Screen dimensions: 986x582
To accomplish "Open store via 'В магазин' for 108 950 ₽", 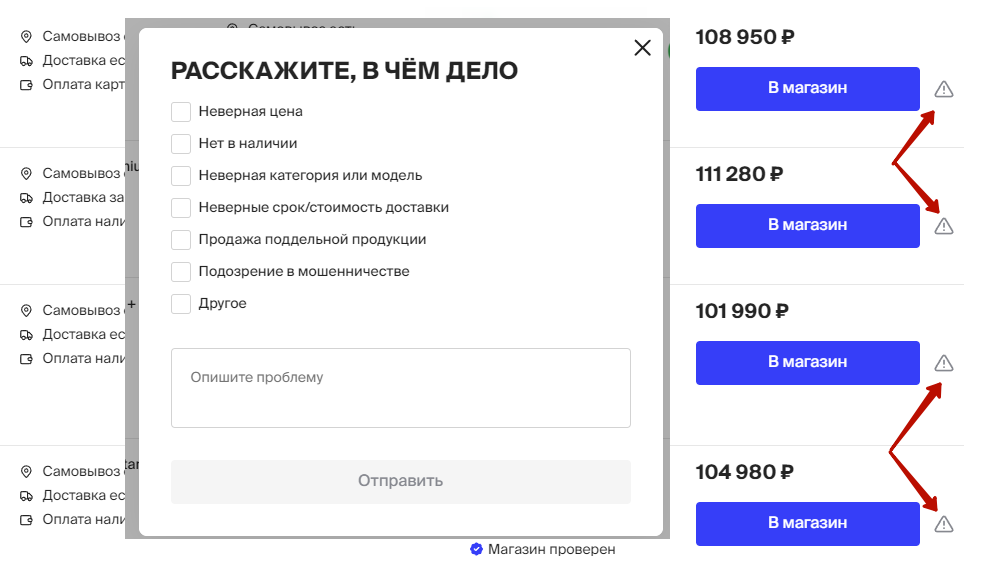I will 807,89.
